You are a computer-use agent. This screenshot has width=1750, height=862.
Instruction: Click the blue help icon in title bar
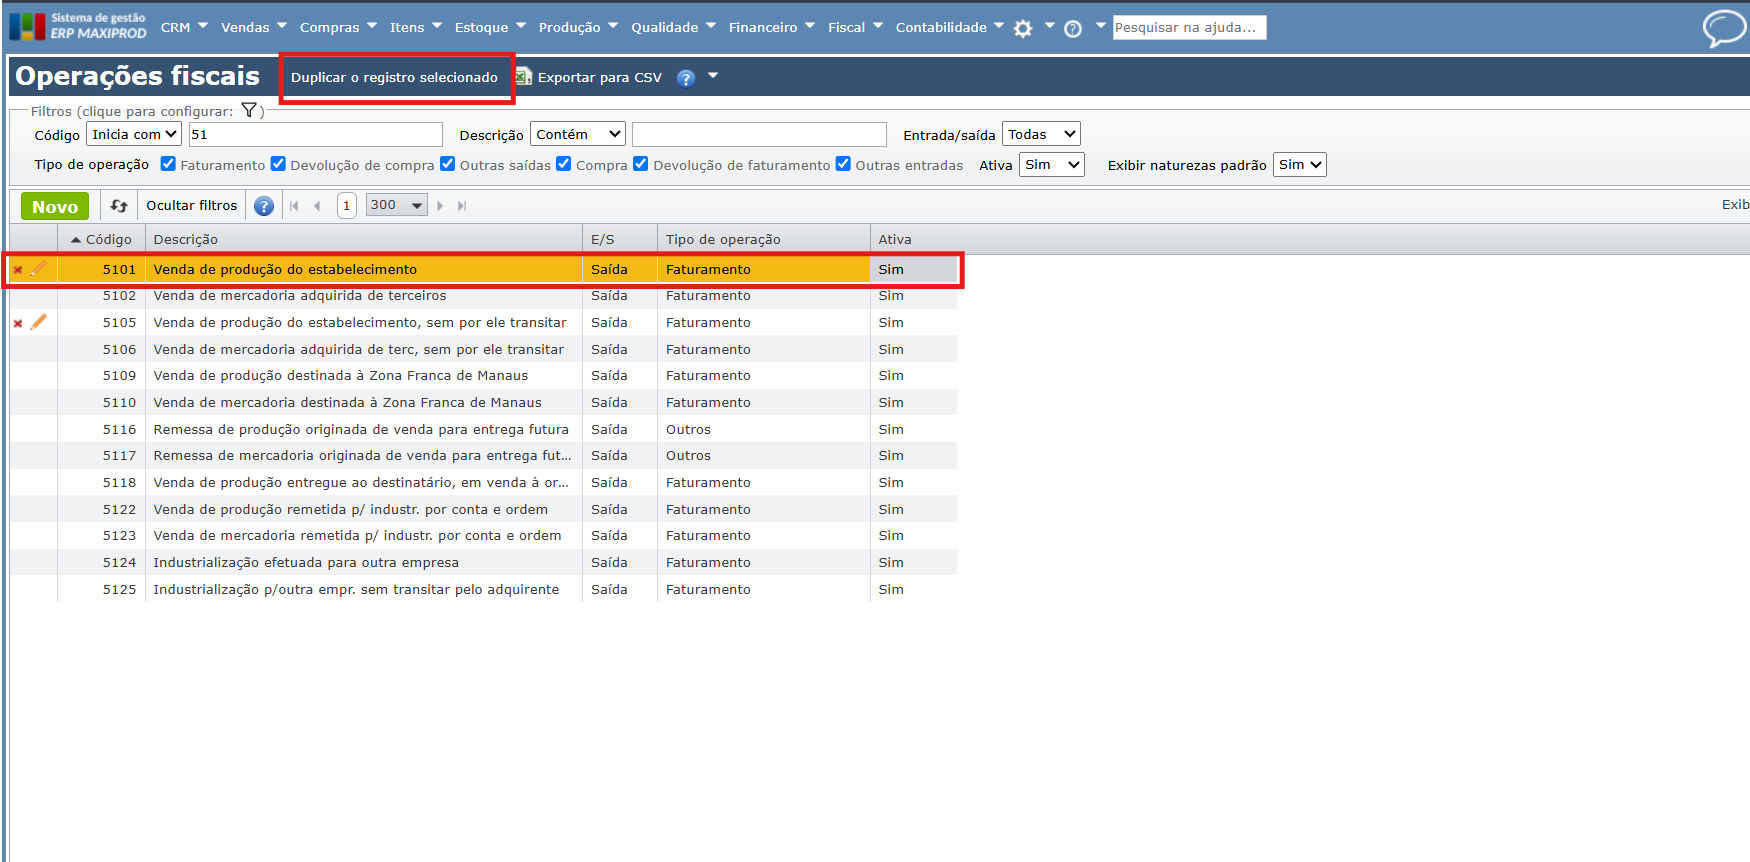click(x=686, y=78)
